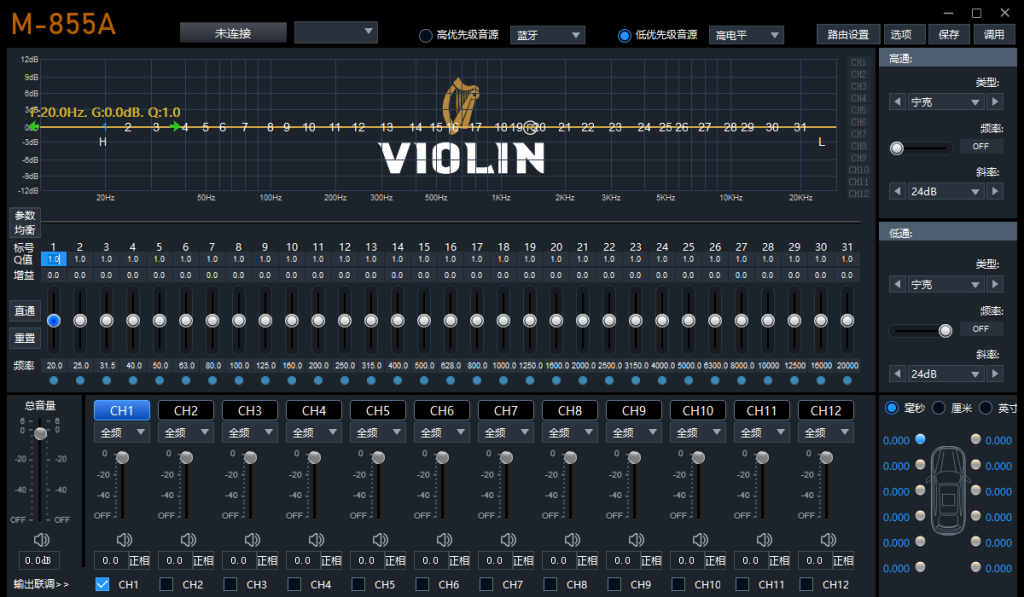Mute CH8 with its speaker icon

click(x=572, y=540)
